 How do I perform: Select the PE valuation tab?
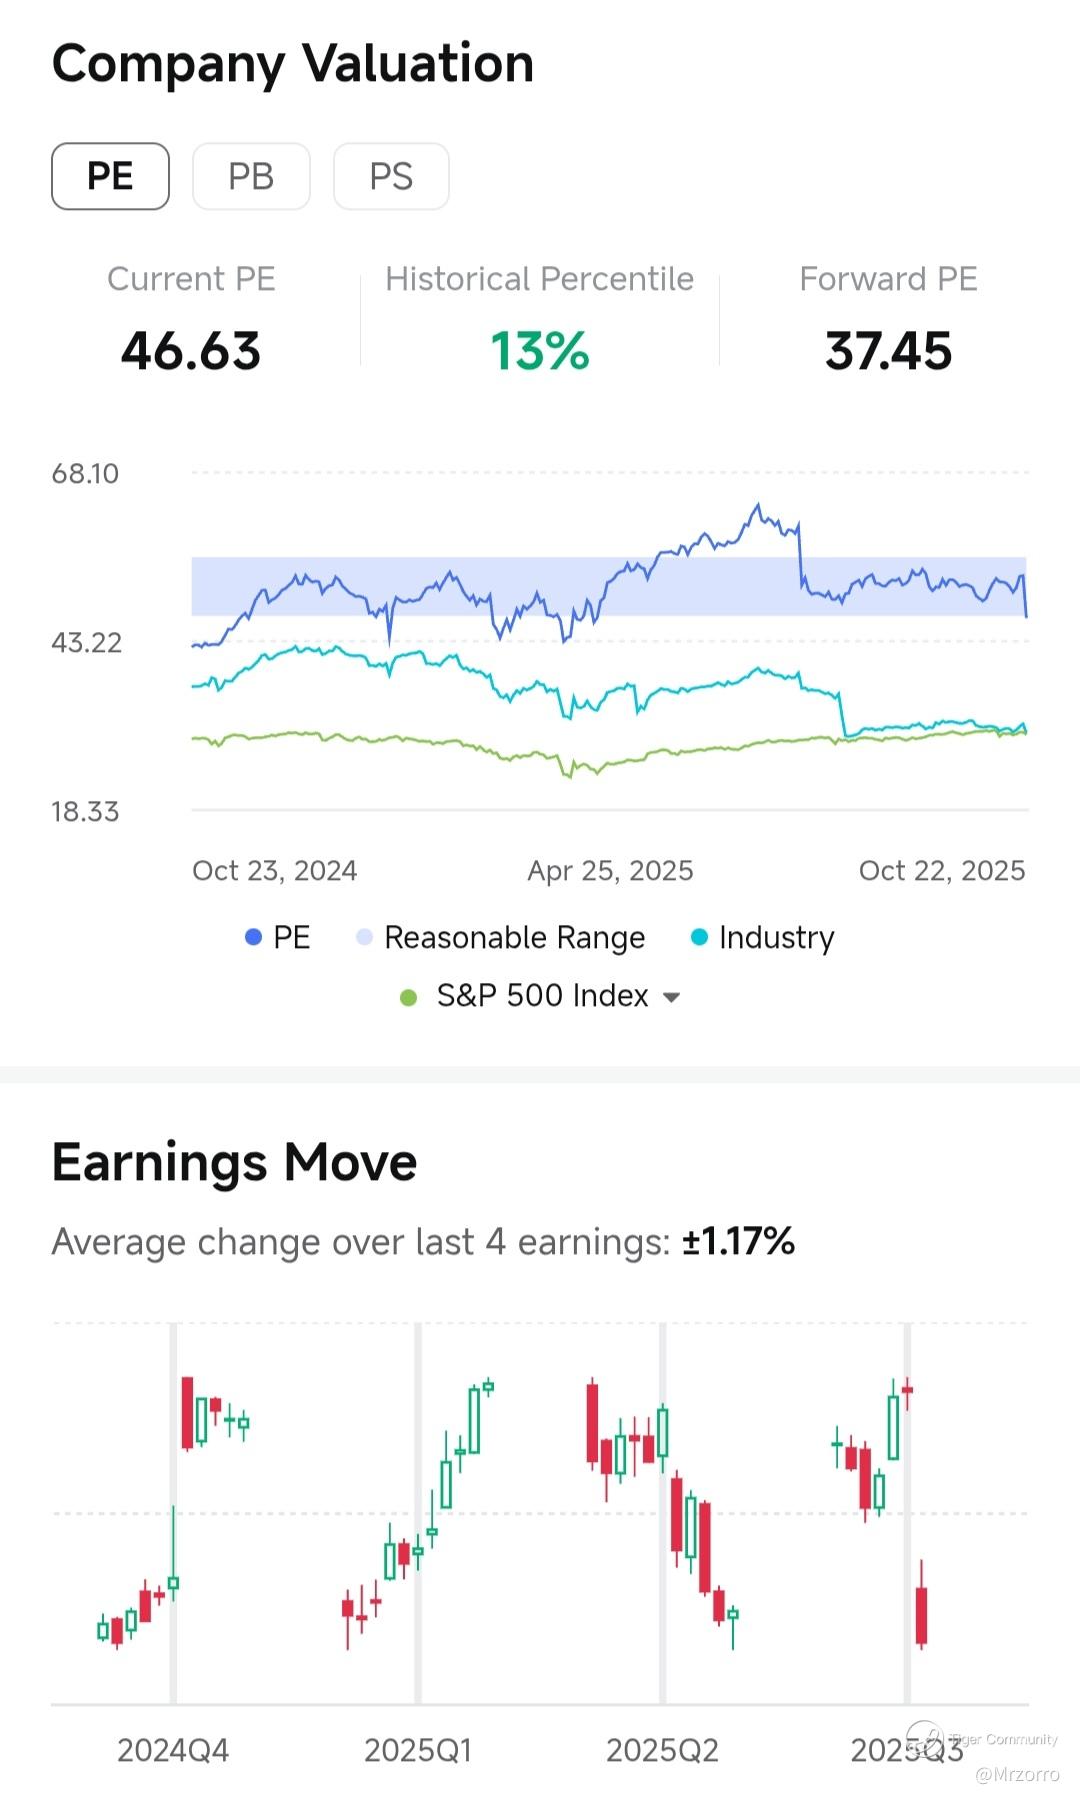pos(110,177)
